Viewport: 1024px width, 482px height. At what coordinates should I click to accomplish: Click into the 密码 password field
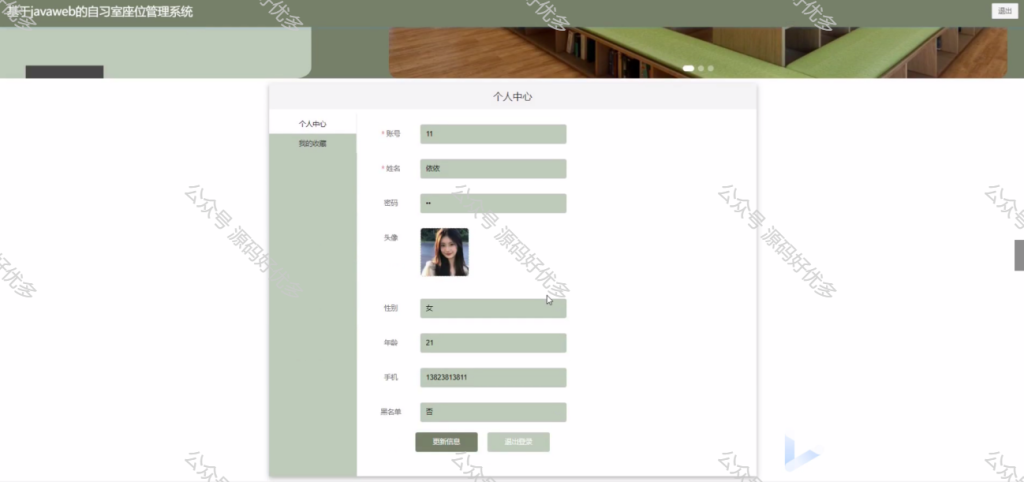[x=493, y=203]
